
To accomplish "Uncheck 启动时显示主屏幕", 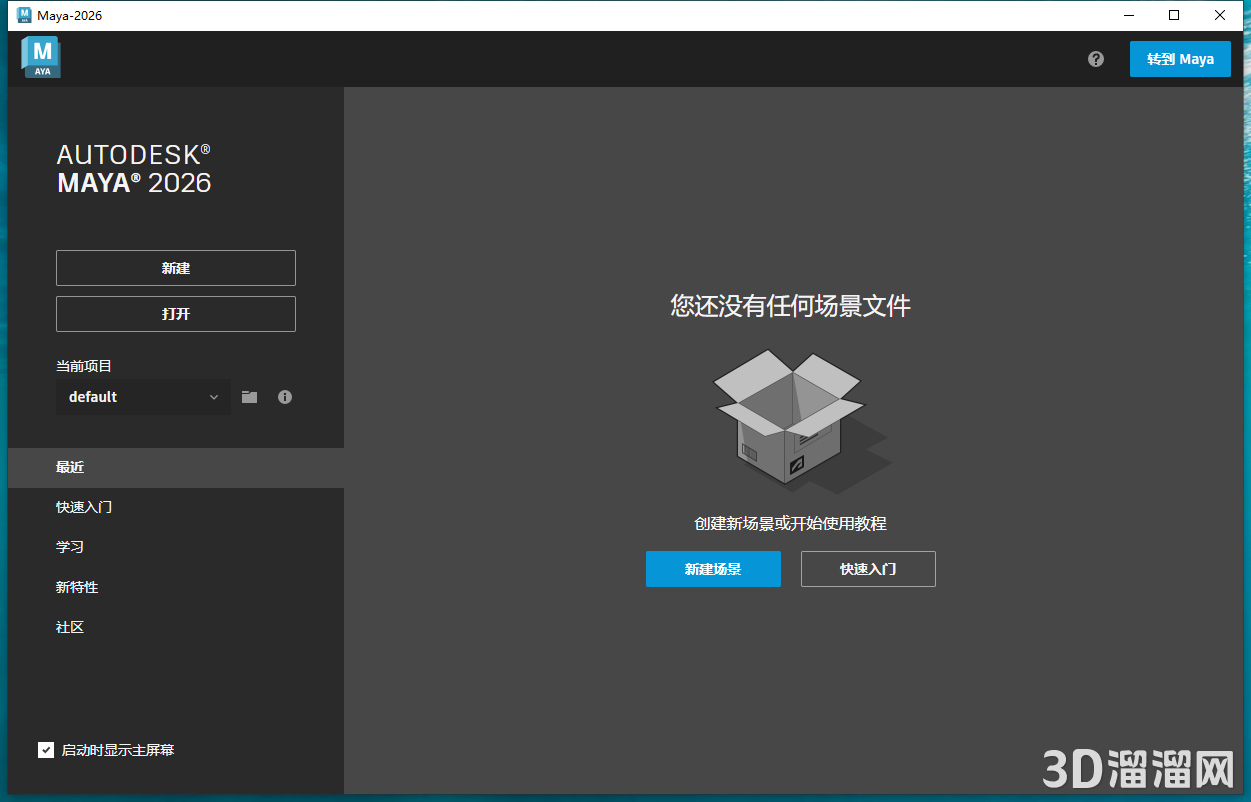I will point(46,749).
